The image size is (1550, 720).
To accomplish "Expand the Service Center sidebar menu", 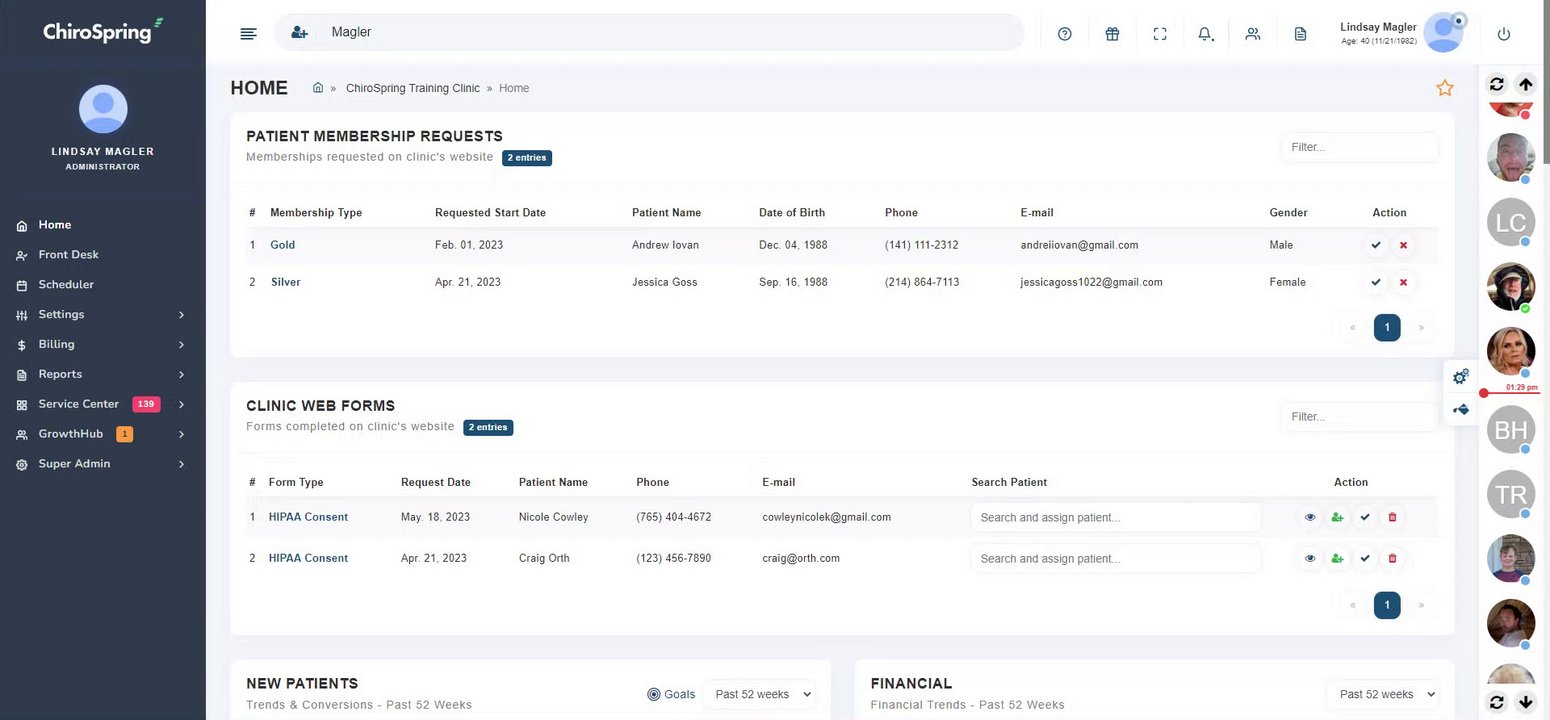I will (103, 404).
